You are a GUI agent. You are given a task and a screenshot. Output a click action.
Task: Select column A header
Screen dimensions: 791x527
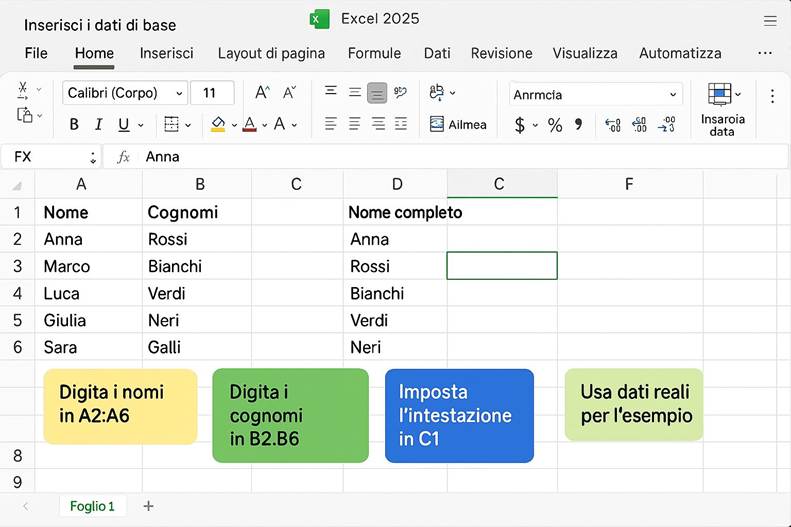[x=88, y=185]
